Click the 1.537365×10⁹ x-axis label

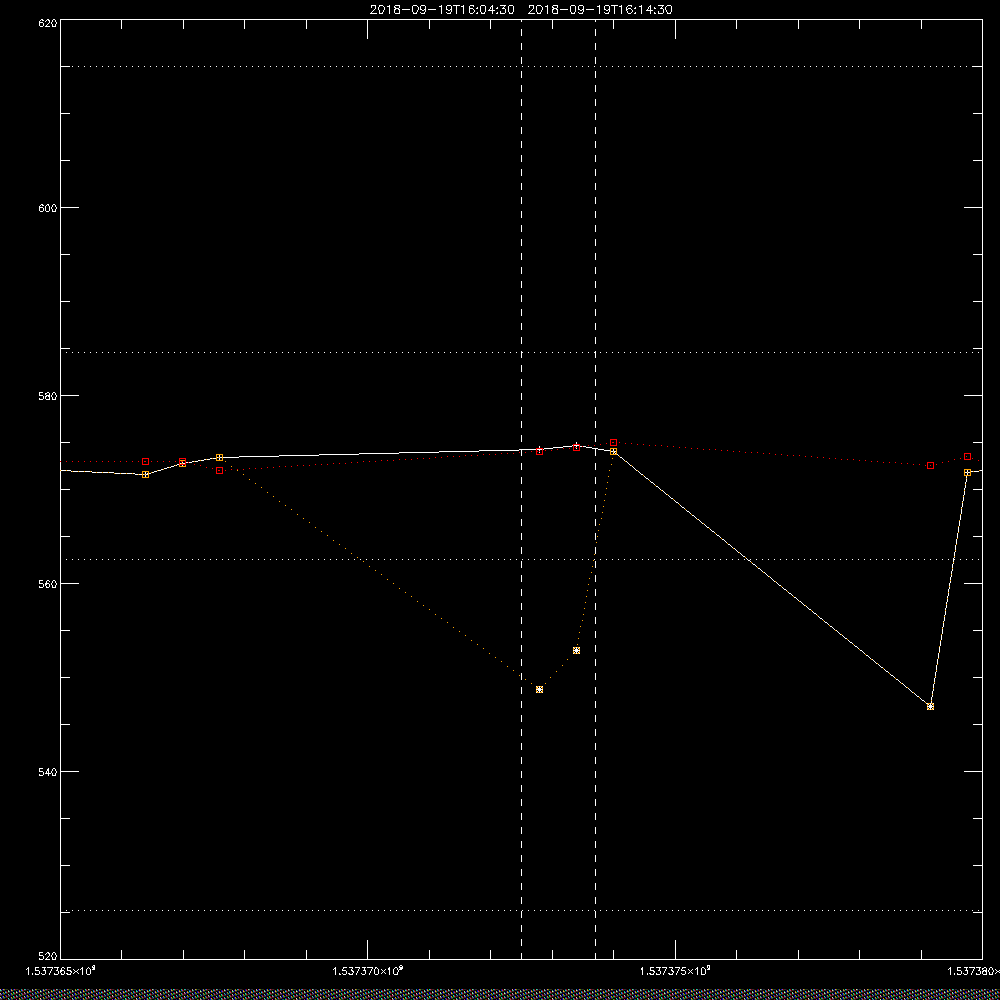click(x=61, y=971)
